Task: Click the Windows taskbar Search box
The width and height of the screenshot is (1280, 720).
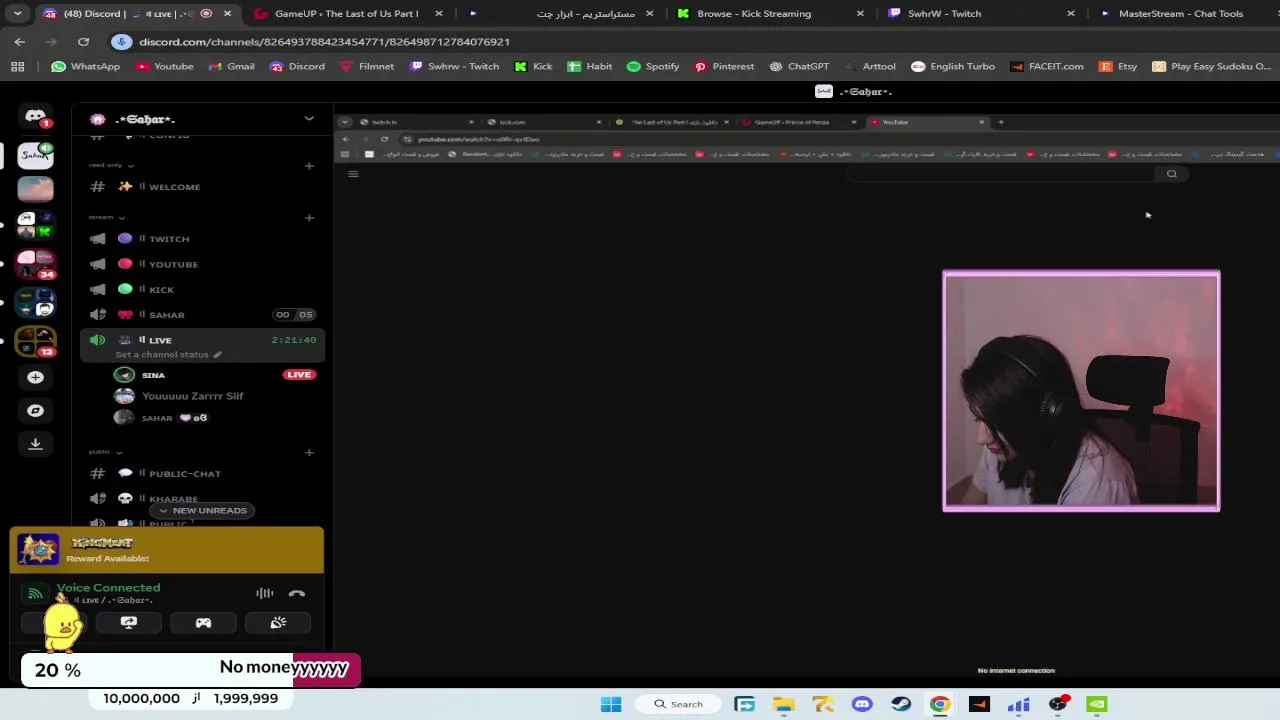Action: [x=677, y=704]
